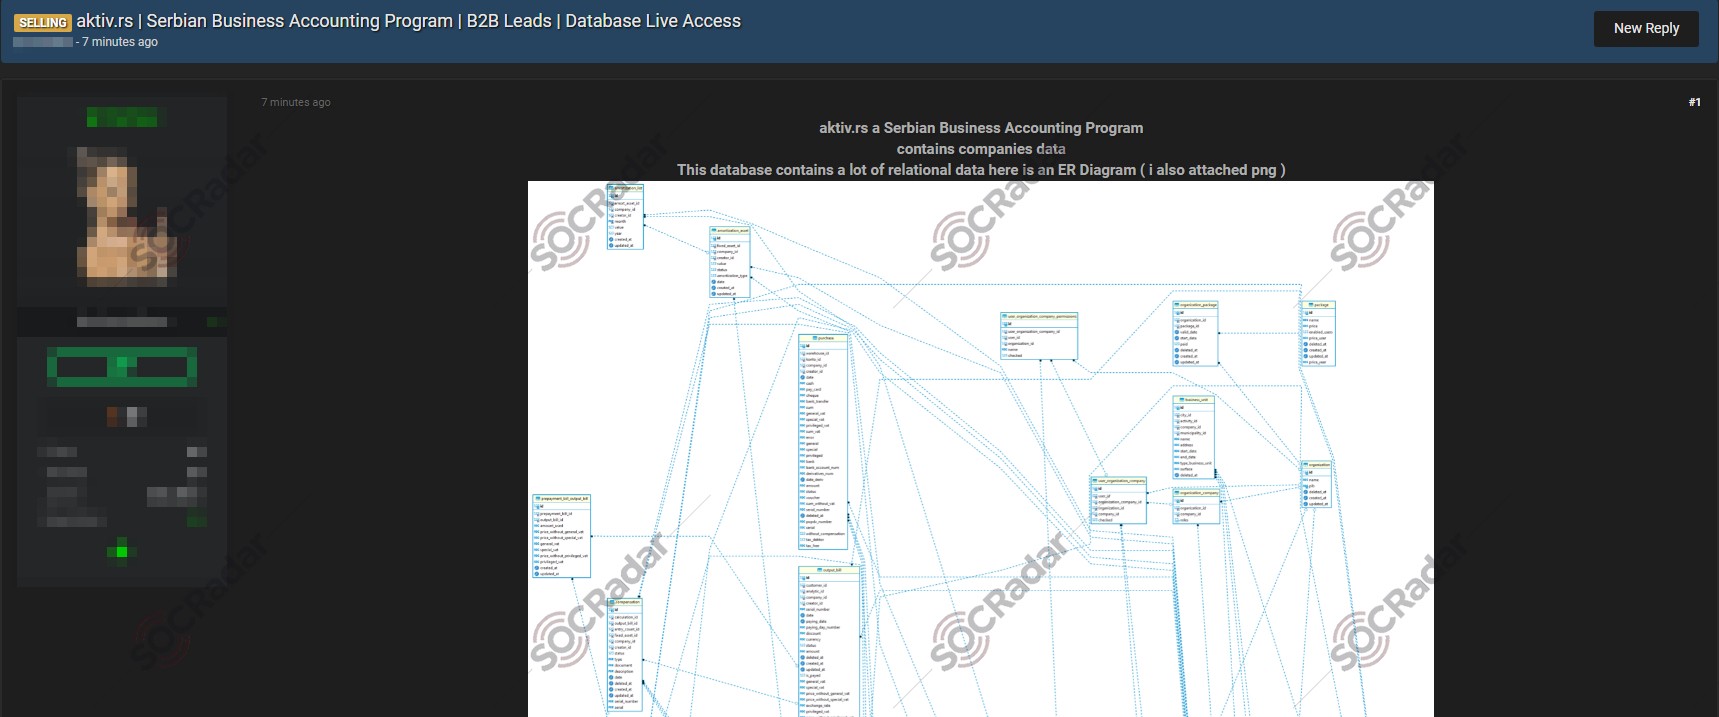
Task: Select the line "contains companies data"
Action: tap(981, 149)
